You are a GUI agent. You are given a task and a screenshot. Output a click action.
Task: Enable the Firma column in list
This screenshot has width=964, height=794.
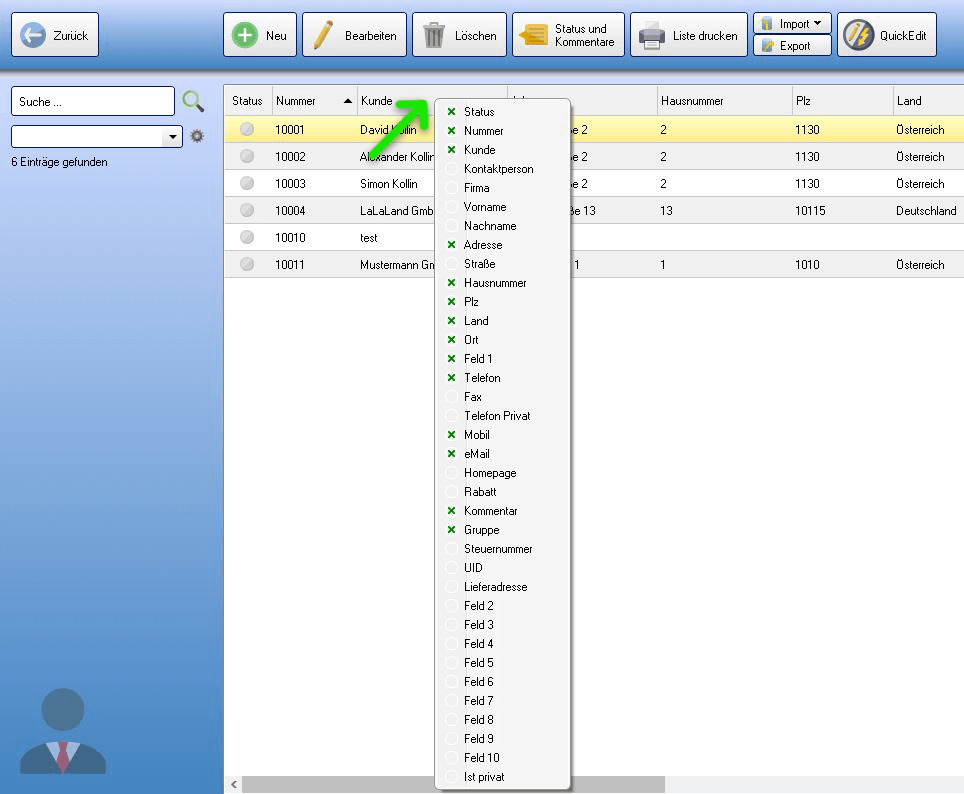[x=476, y=188]
